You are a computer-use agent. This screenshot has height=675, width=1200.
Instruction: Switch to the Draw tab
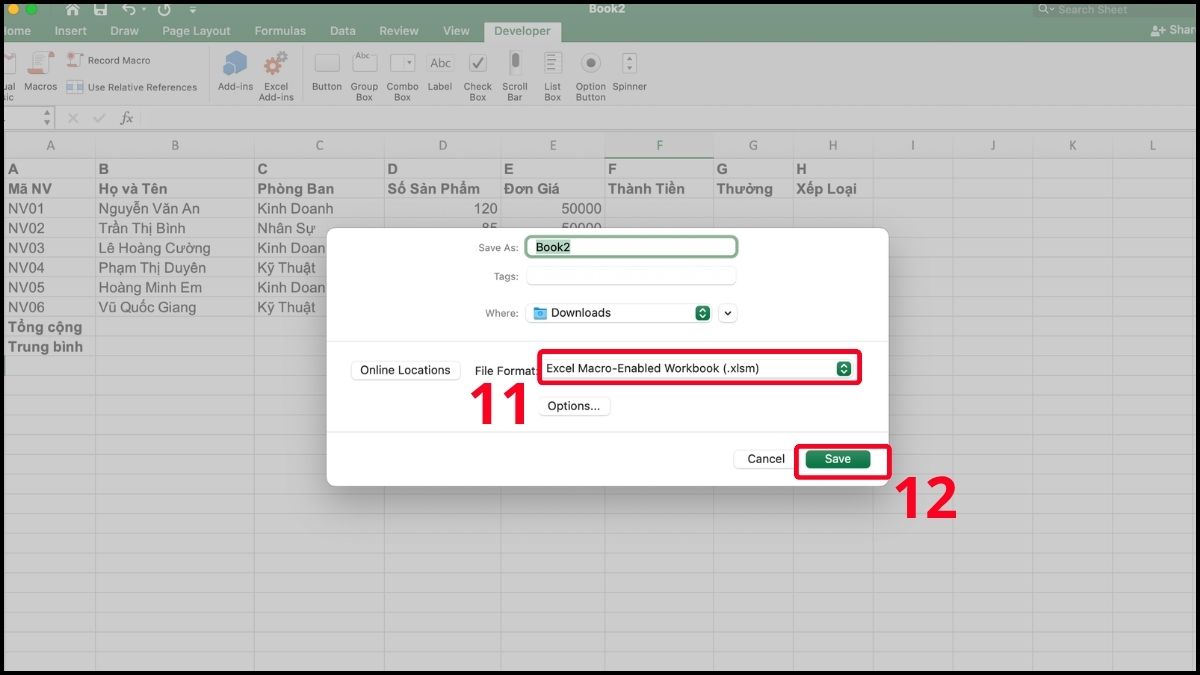[x=125, y=31]
